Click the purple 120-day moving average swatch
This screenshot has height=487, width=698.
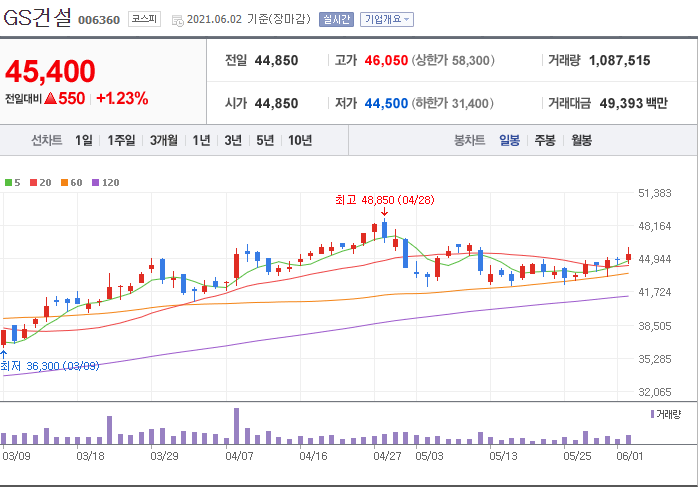[x=95, y=183]
